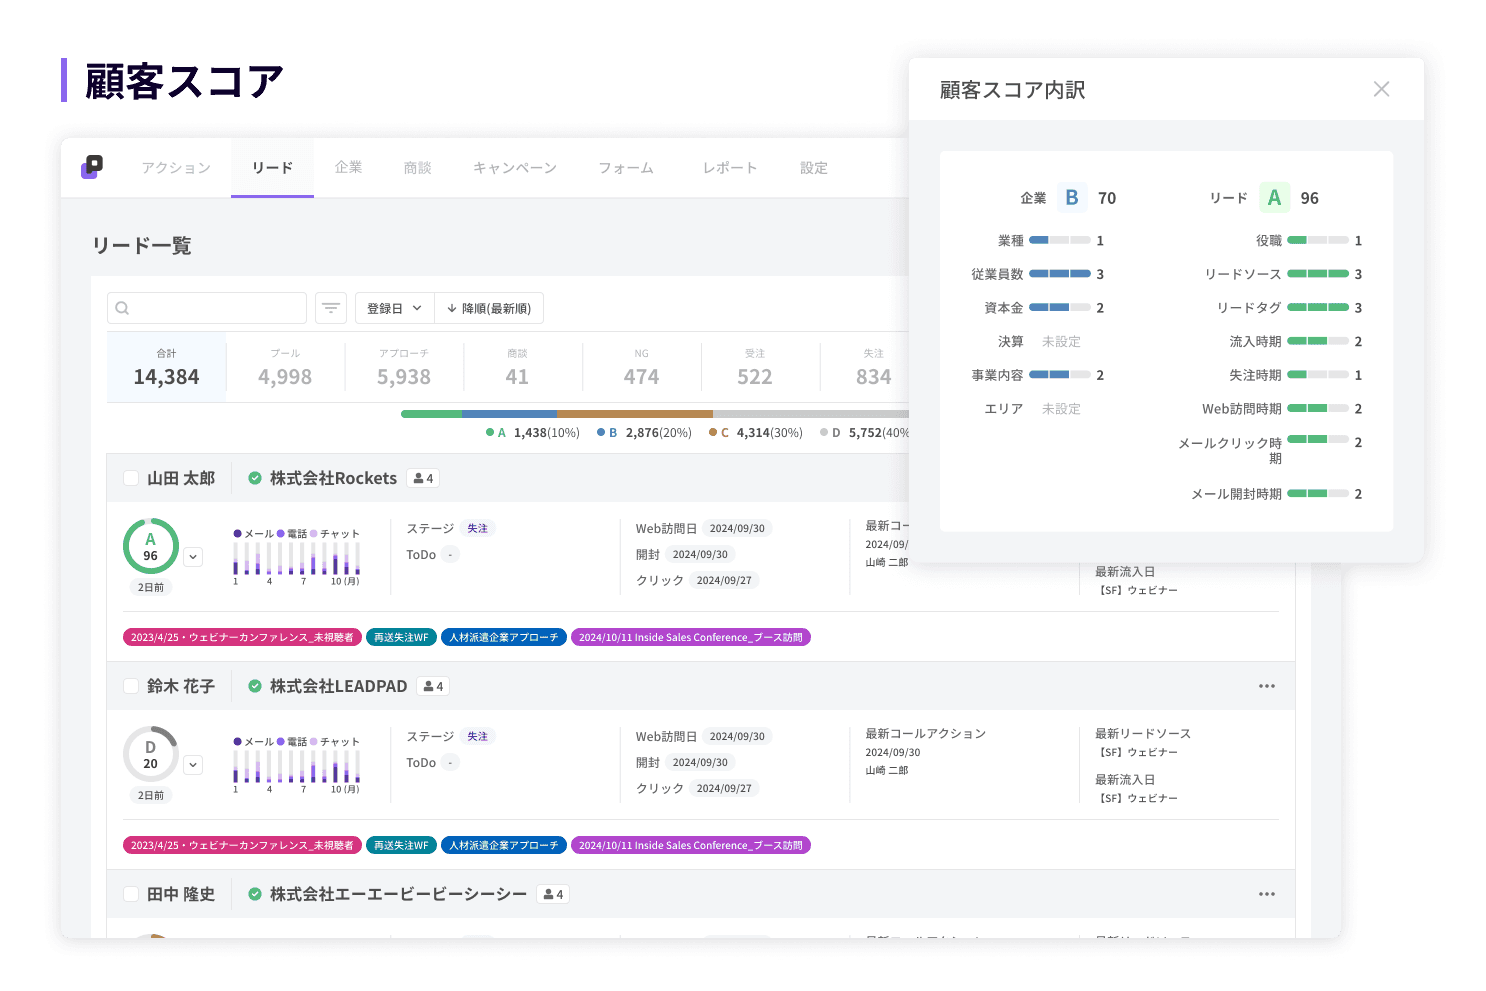This screenshot has height=991, width=1486.
Task: Click the app logo icon in navbar
Action: click(x=92, y=167)
